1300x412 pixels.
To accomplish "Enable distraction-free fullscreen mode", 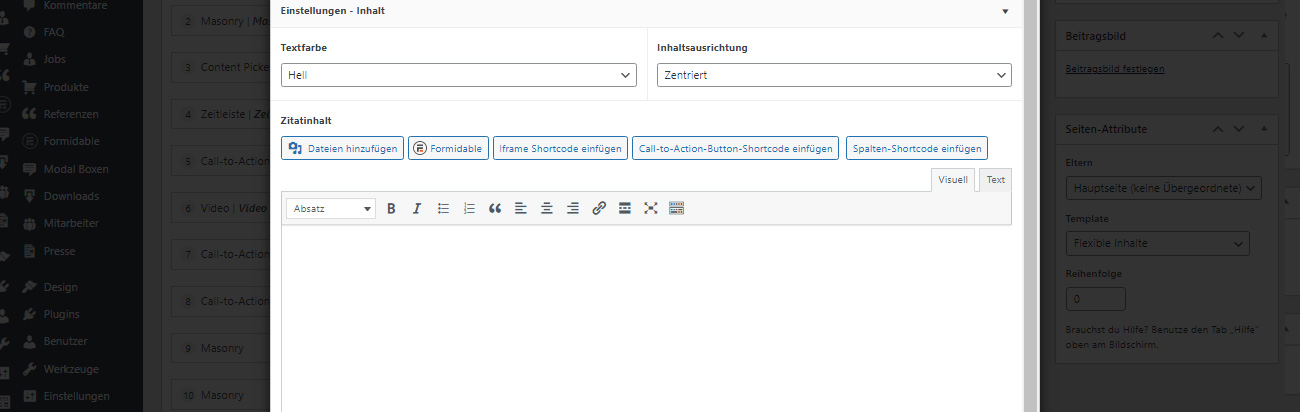I will [651, 208].
